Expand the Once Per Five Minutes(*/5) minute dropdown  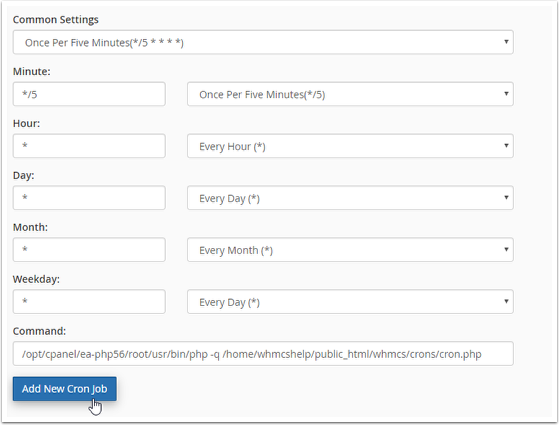[350, 94]
